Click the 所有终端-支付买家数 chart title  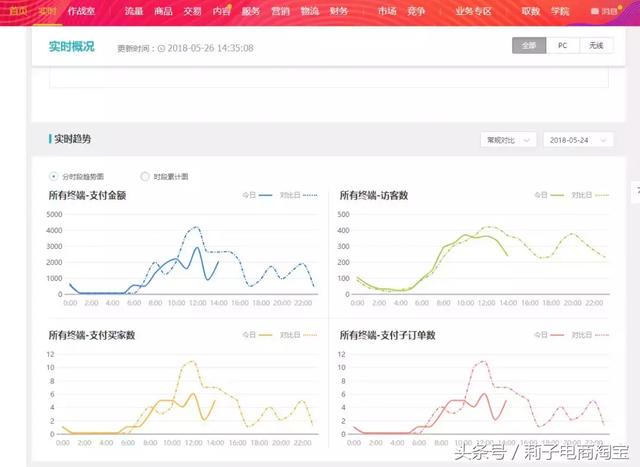[x=92, y=335]
